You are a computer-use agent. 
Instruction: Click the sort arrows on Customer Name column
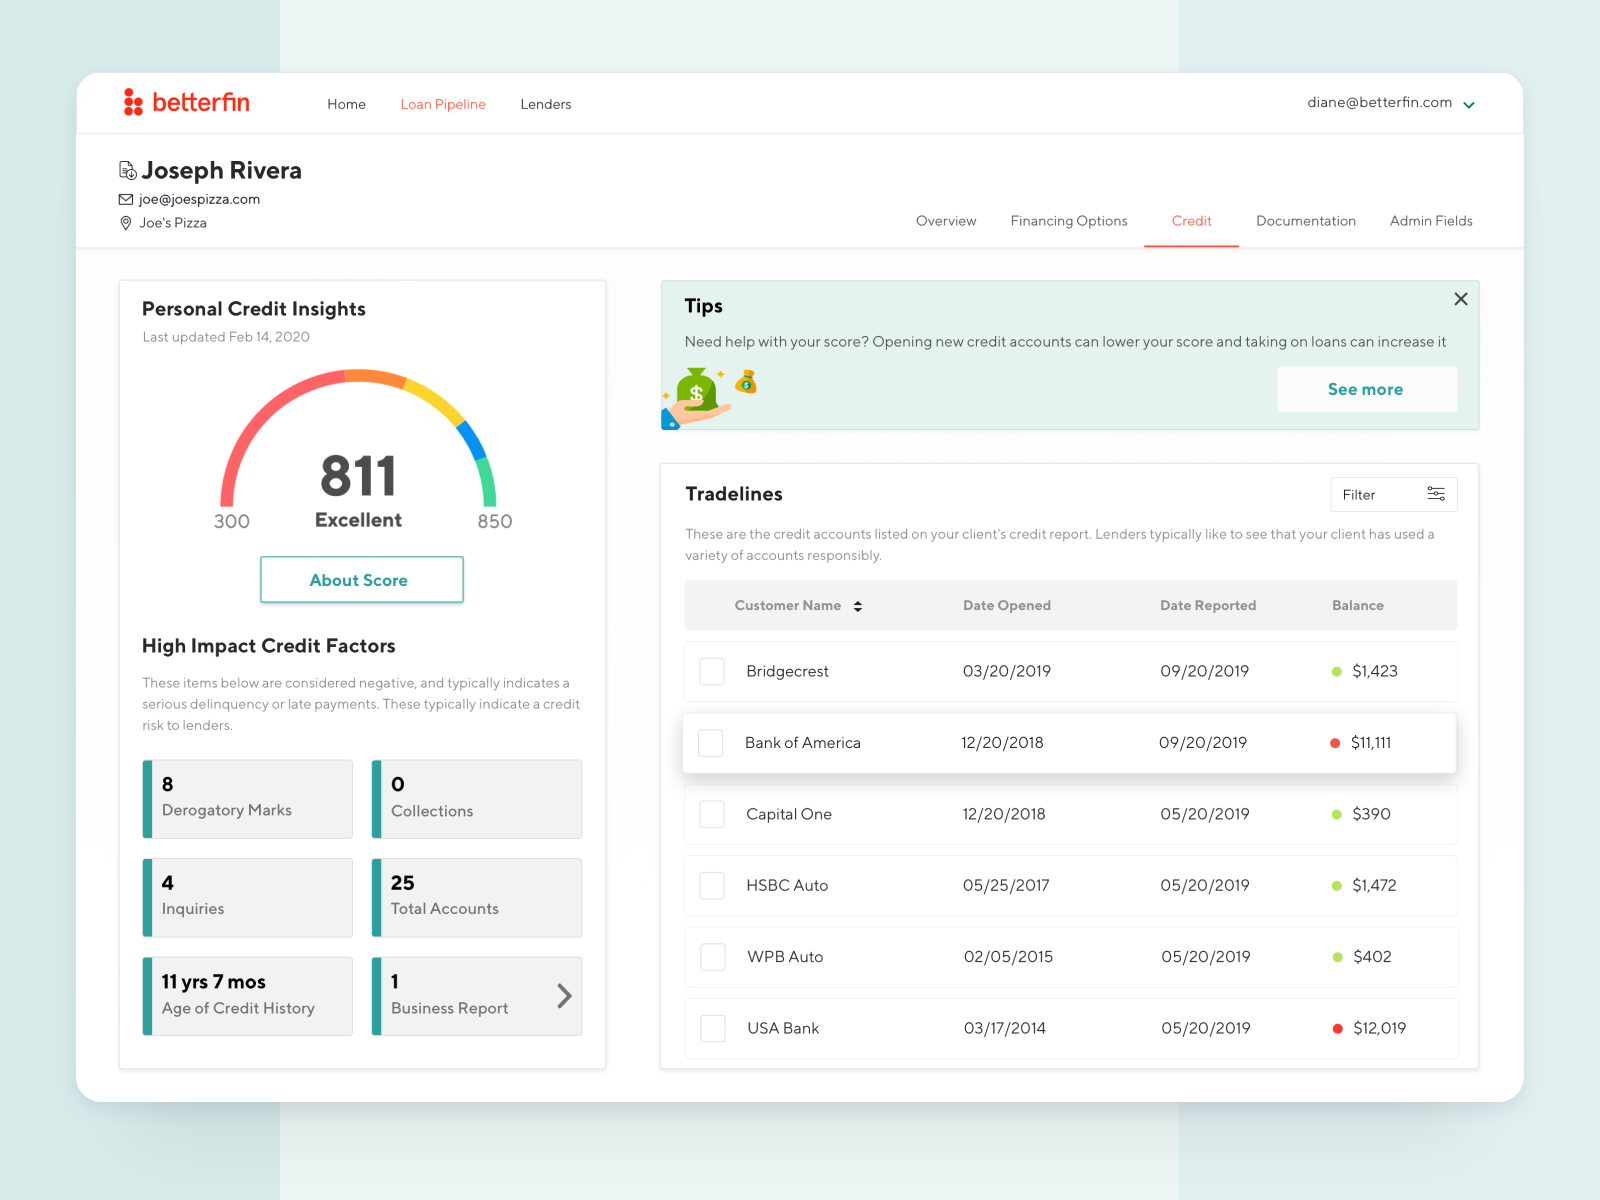[858, 605]
